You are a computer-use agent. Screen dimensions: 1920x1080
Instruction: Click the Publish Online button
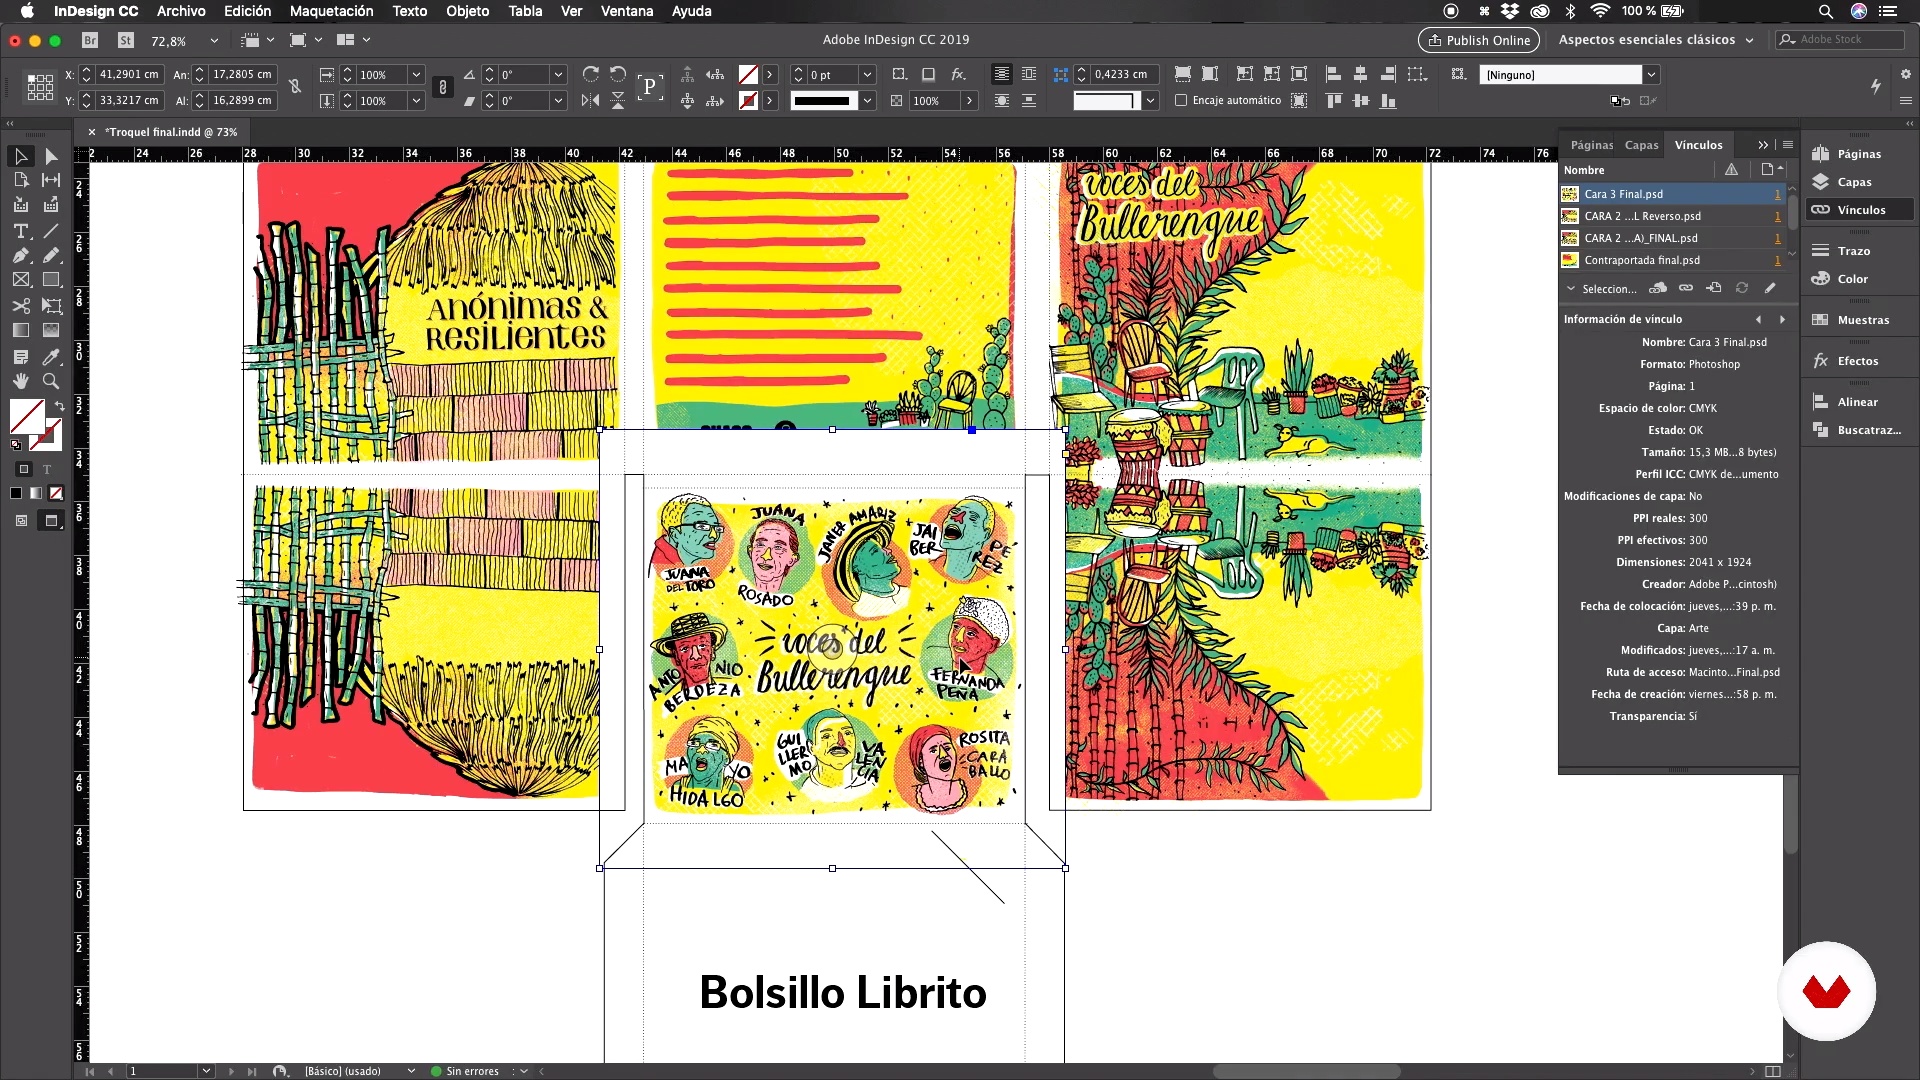point(1479,40)
